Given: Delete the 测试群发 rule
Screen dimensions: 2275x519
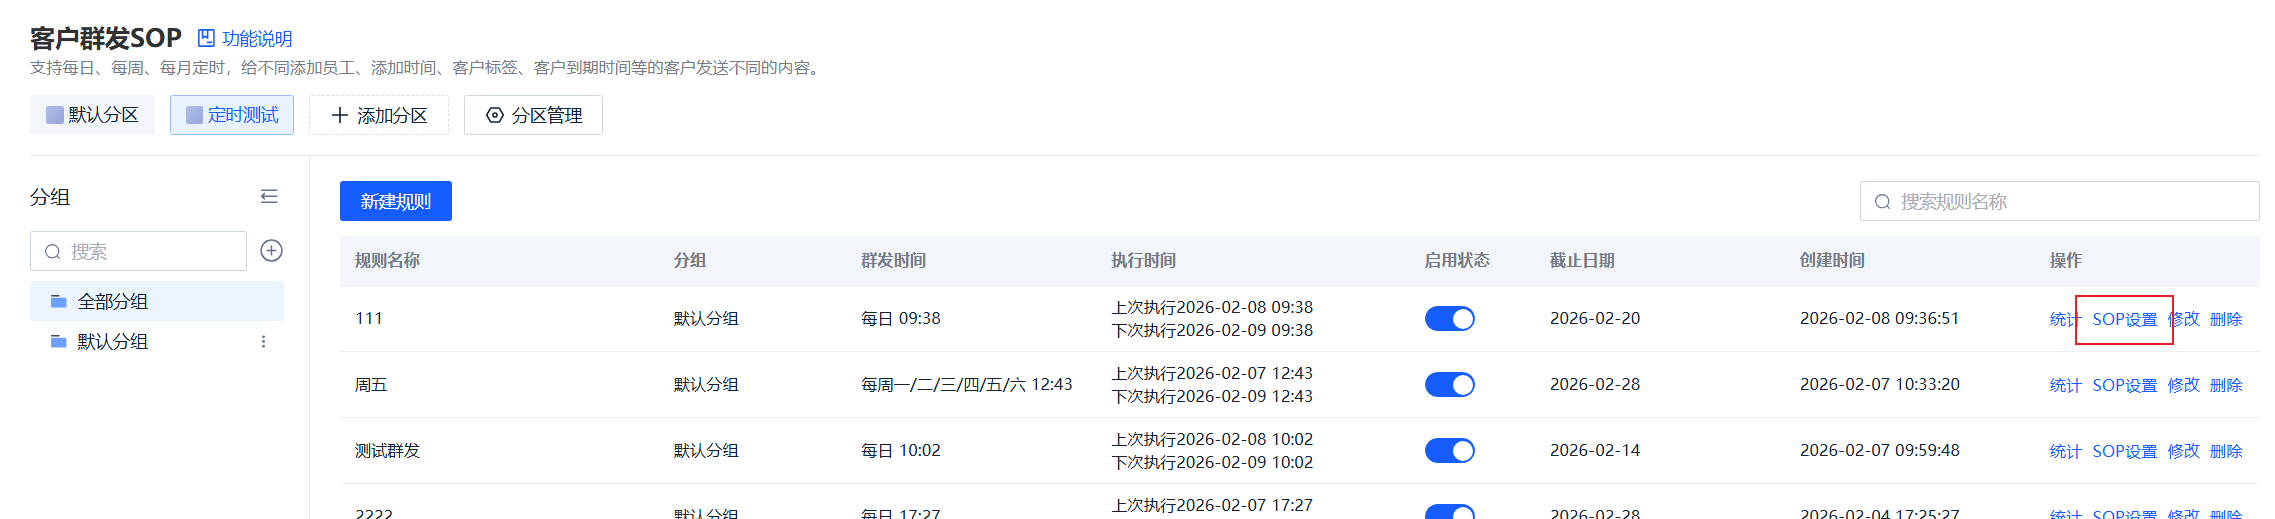Looking at the screenshot, I should click(2226, 452).
